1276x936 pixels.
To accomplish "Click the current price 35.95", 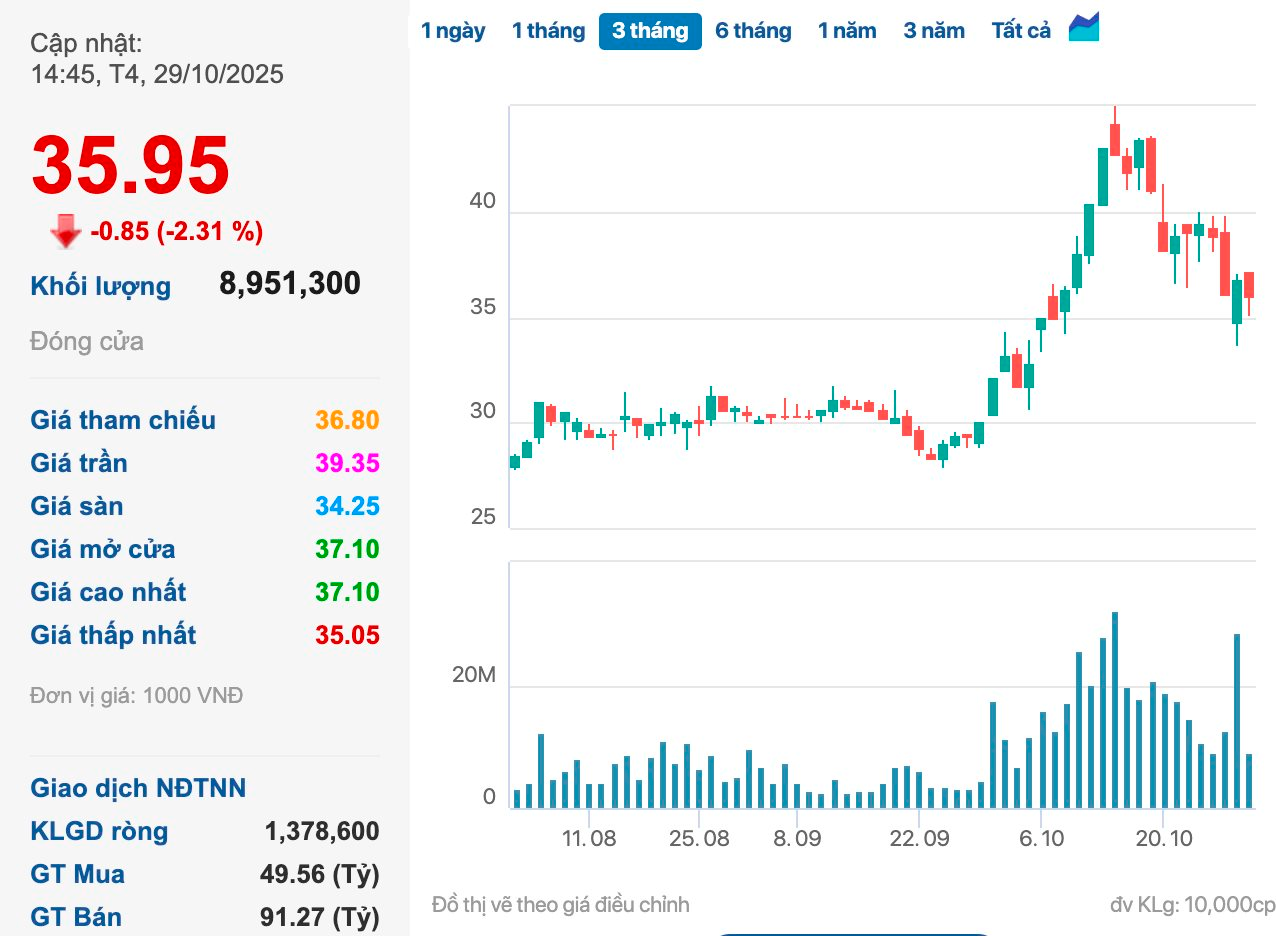I will pyautogui.click(x=131, y=165).
